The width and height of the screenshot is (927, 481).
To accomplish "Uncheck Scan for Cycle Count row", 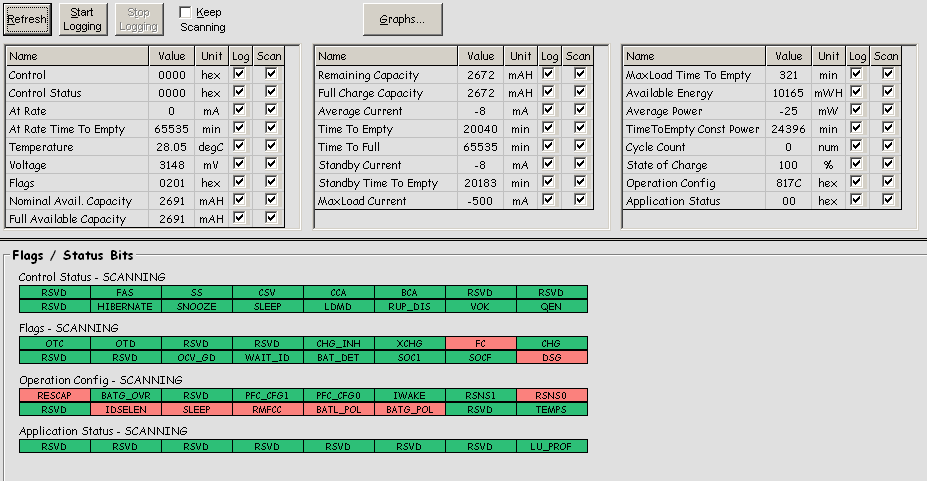I will coord(888,146).
